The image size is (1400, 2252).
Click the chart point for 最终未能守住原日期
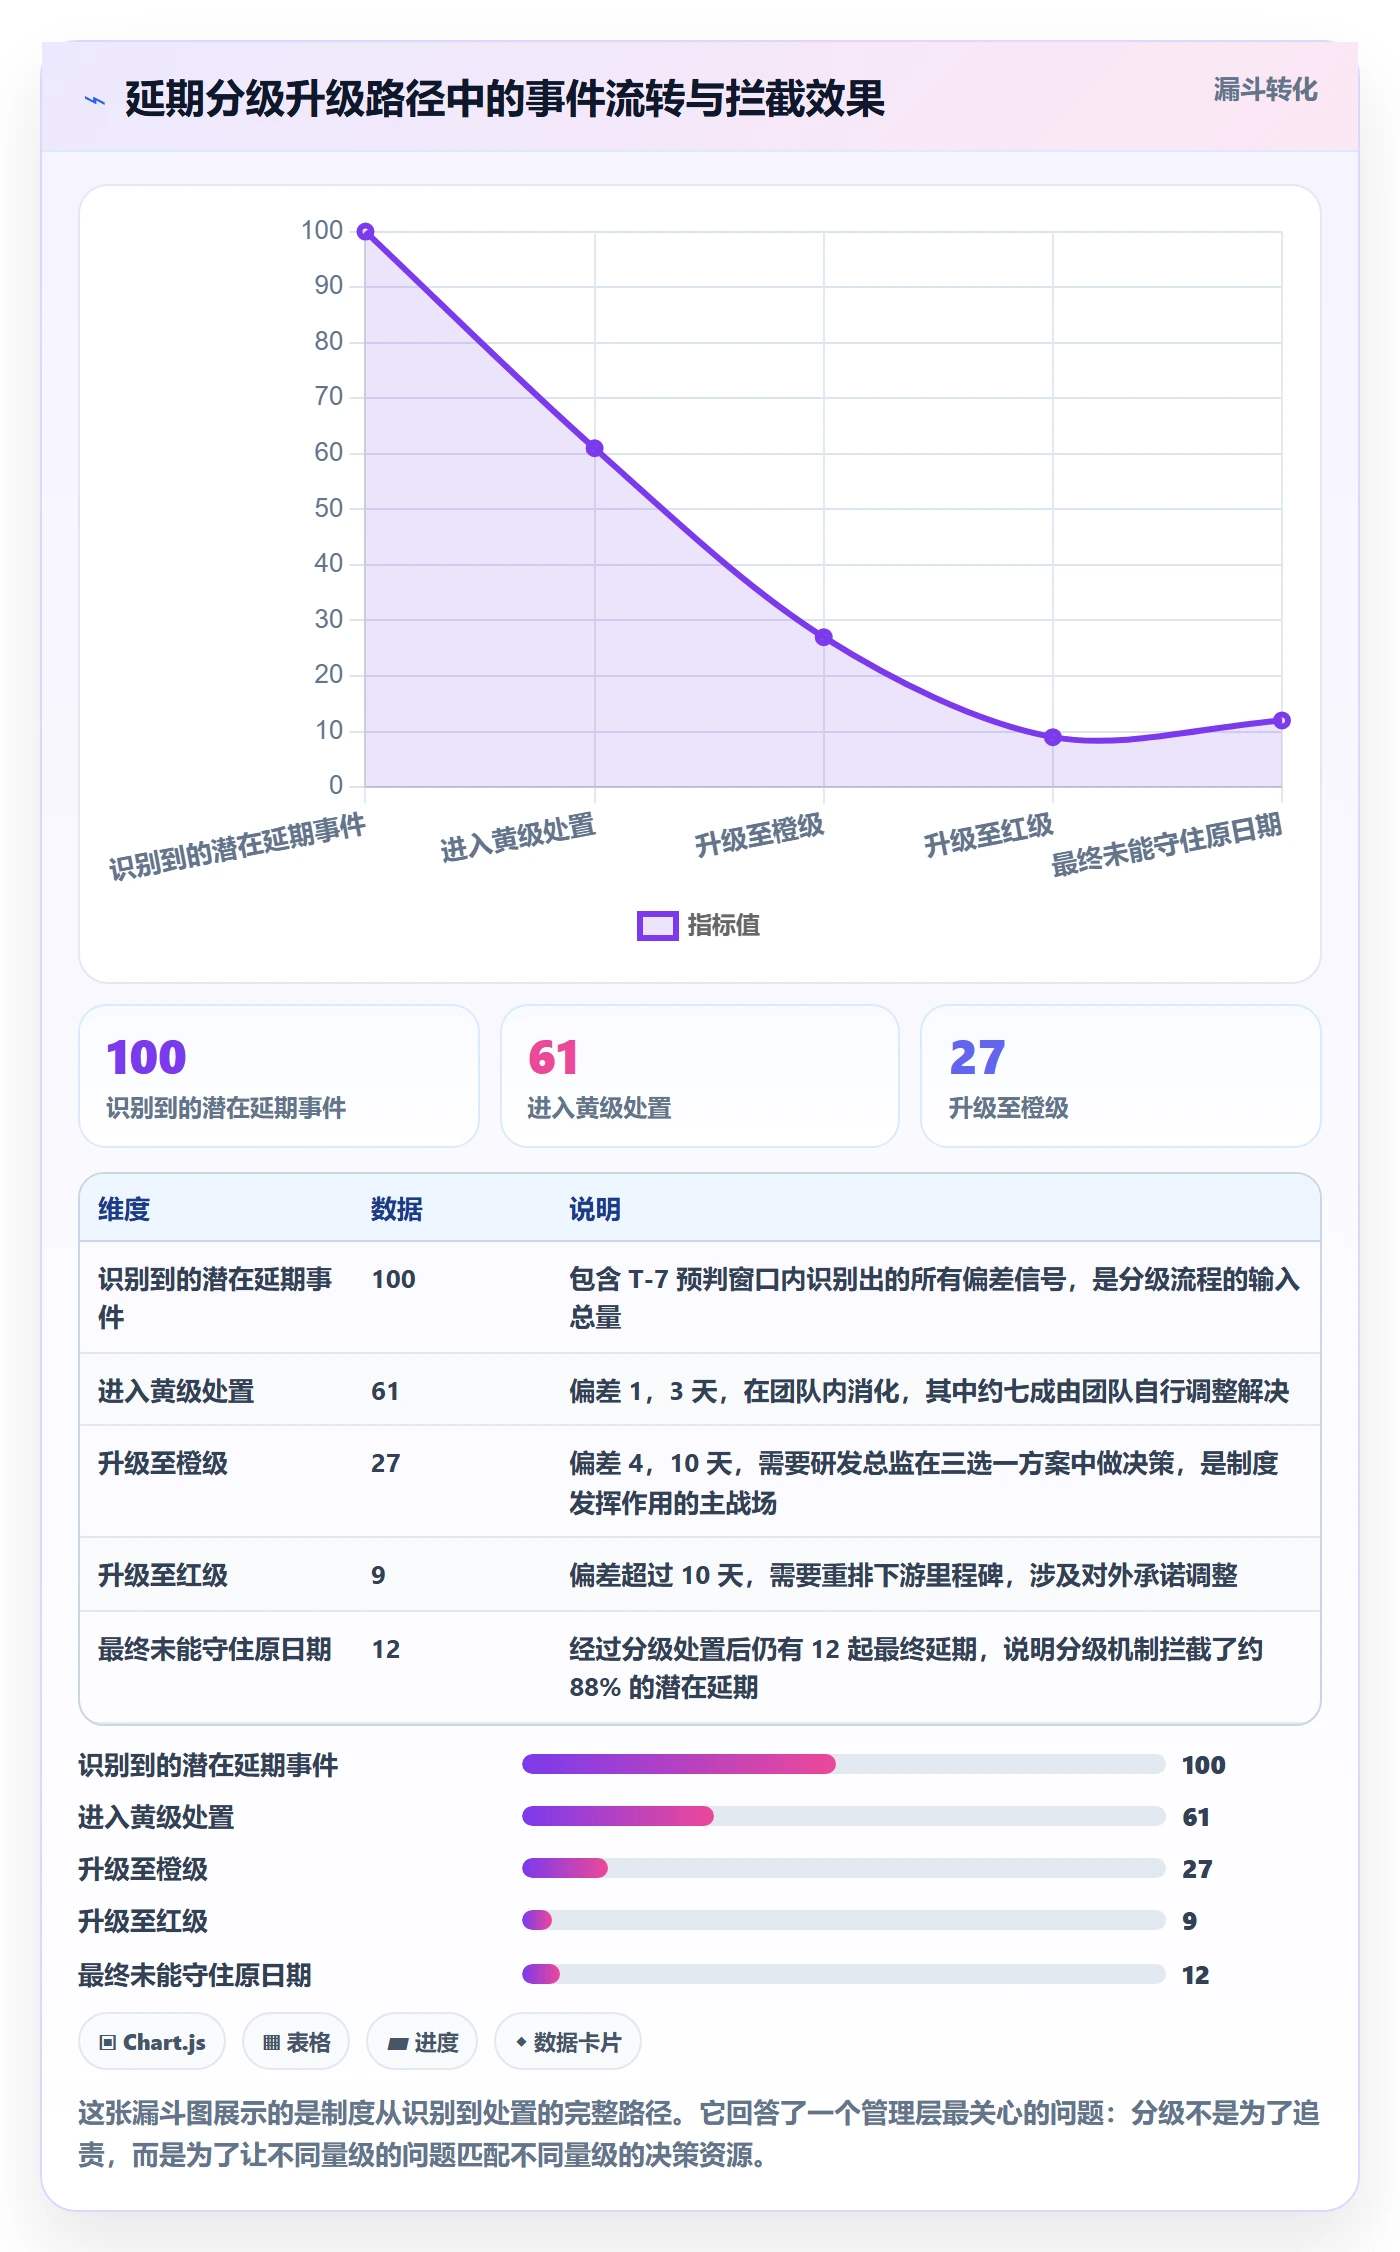(1282, 720)
